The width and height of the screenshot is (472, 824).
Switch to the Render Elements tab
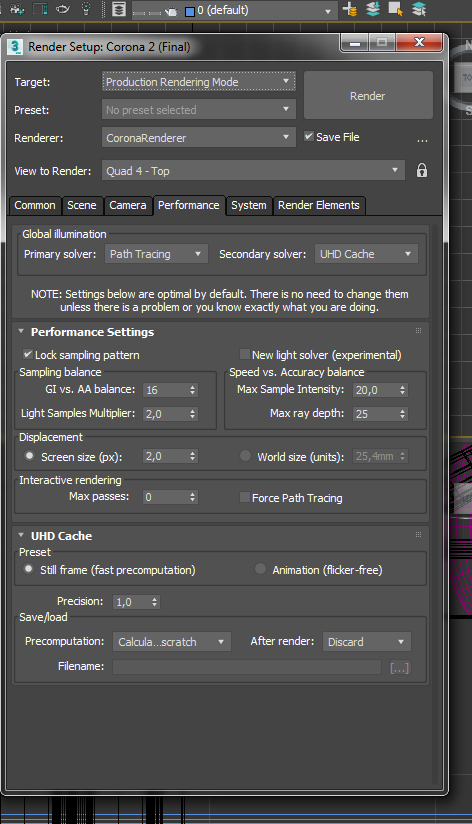tap(319, 205)
